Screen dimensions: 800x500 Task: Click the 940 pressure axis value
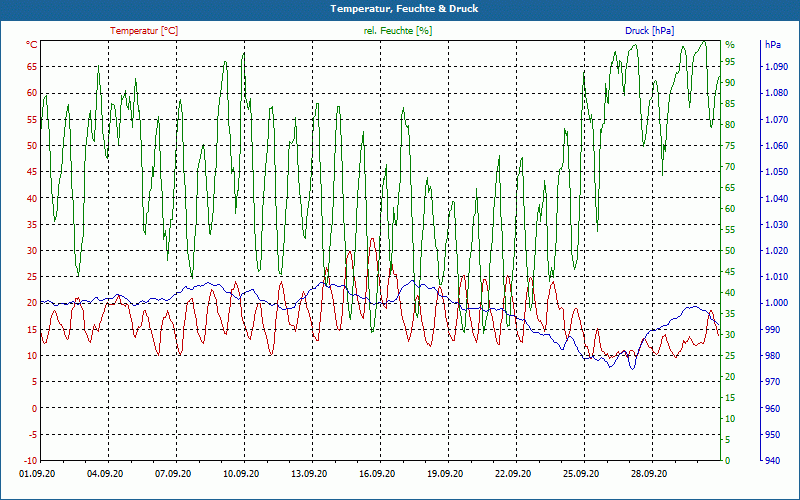click(x=774, y=460)
